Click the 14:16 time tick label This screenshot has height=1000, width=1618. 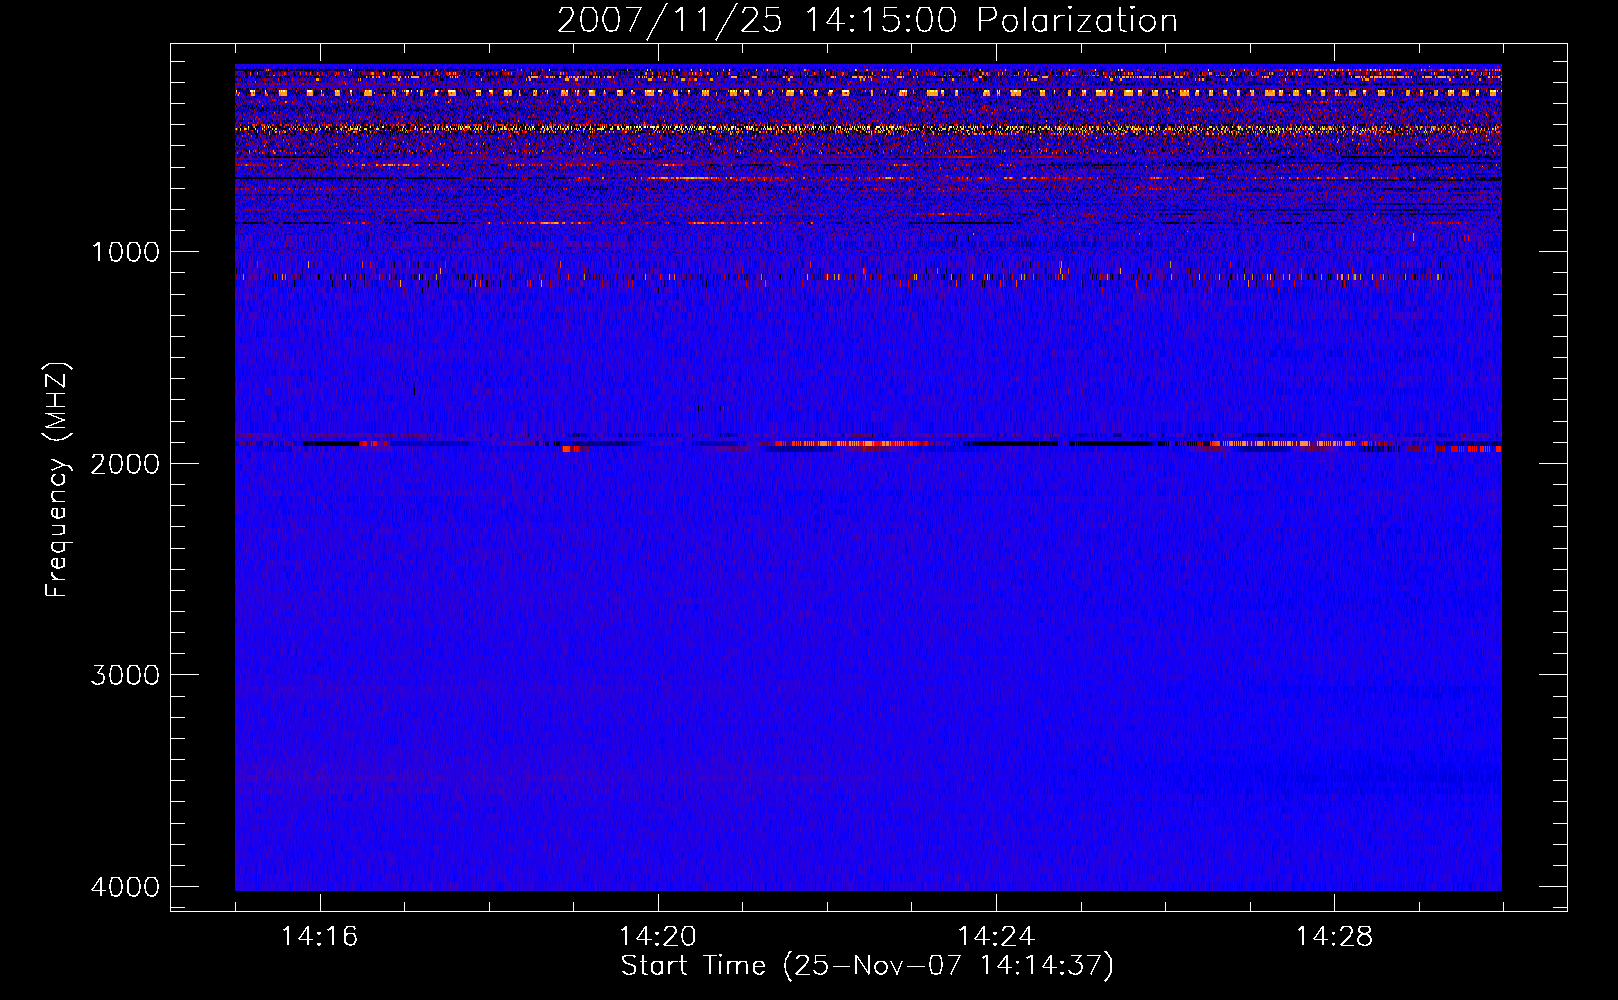[x=319, y=937]
